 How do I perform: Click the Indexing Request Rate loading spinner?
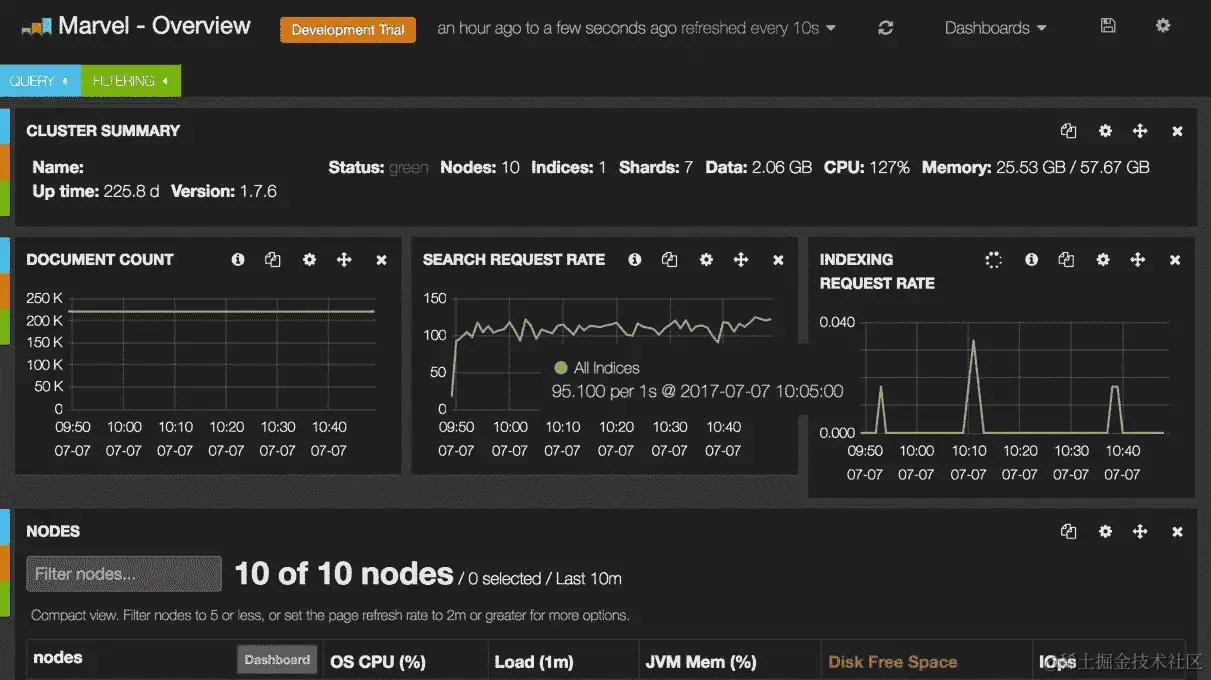pos(993,260)
